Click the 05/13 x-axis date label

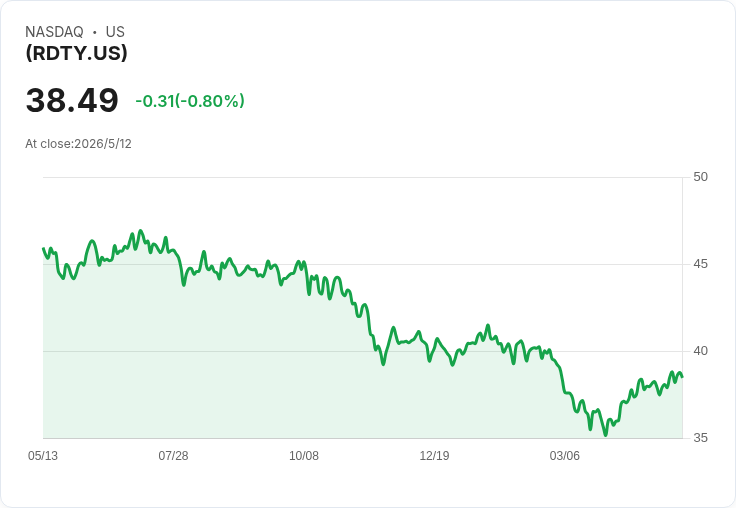43,456
